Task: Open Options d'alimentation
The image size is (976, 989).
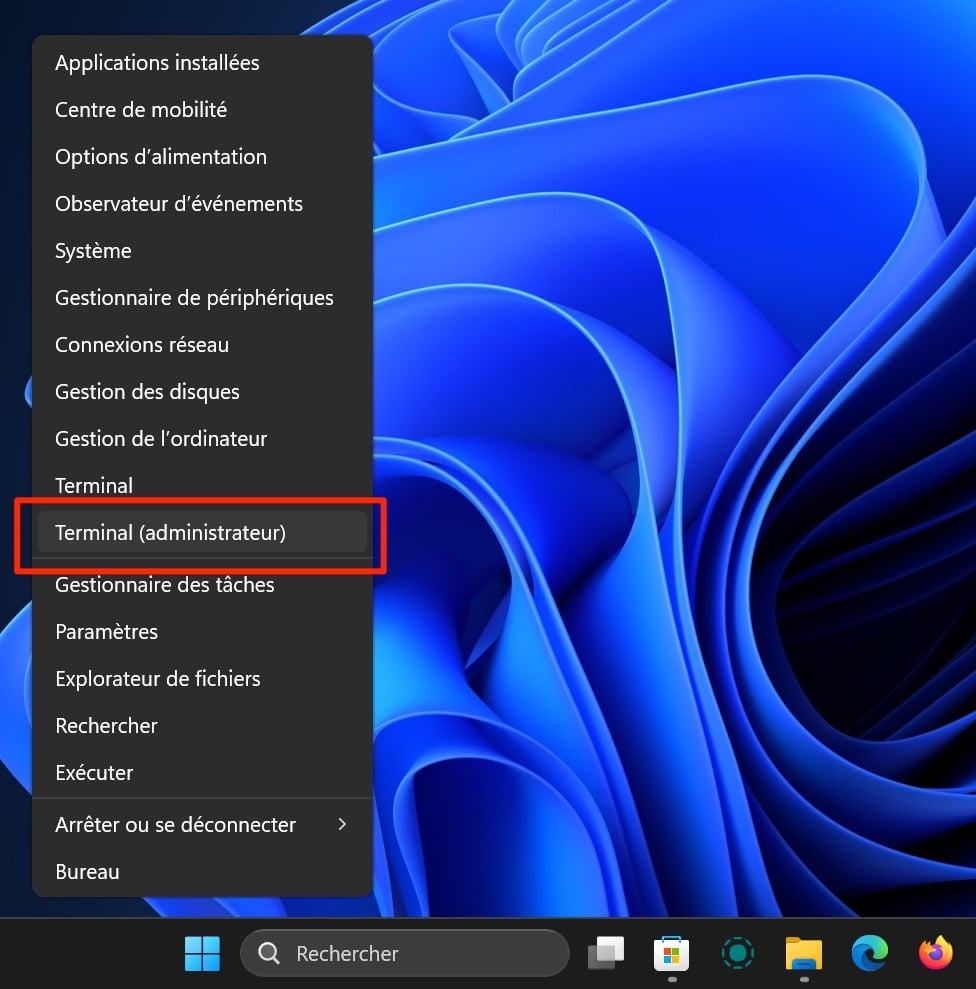Action: 202,156
